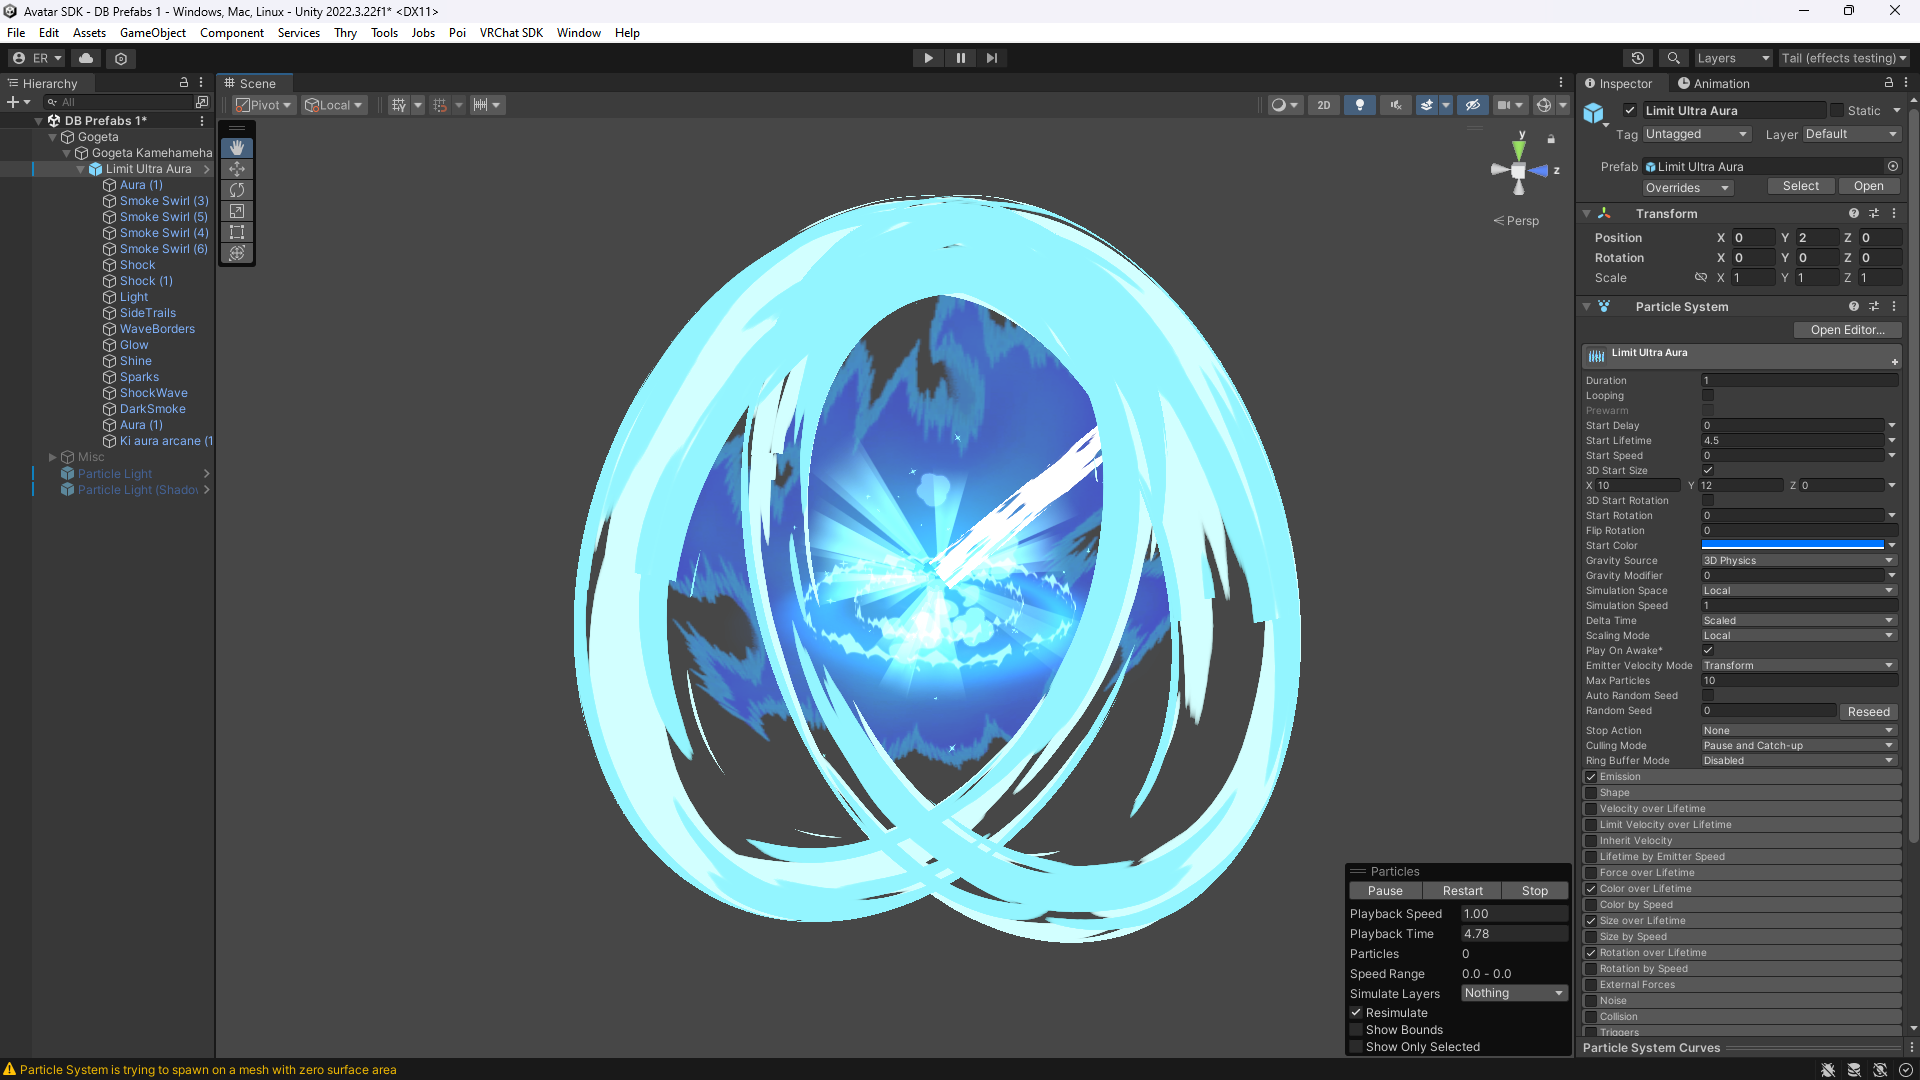Open the GameObject menu

pos(152,33)
